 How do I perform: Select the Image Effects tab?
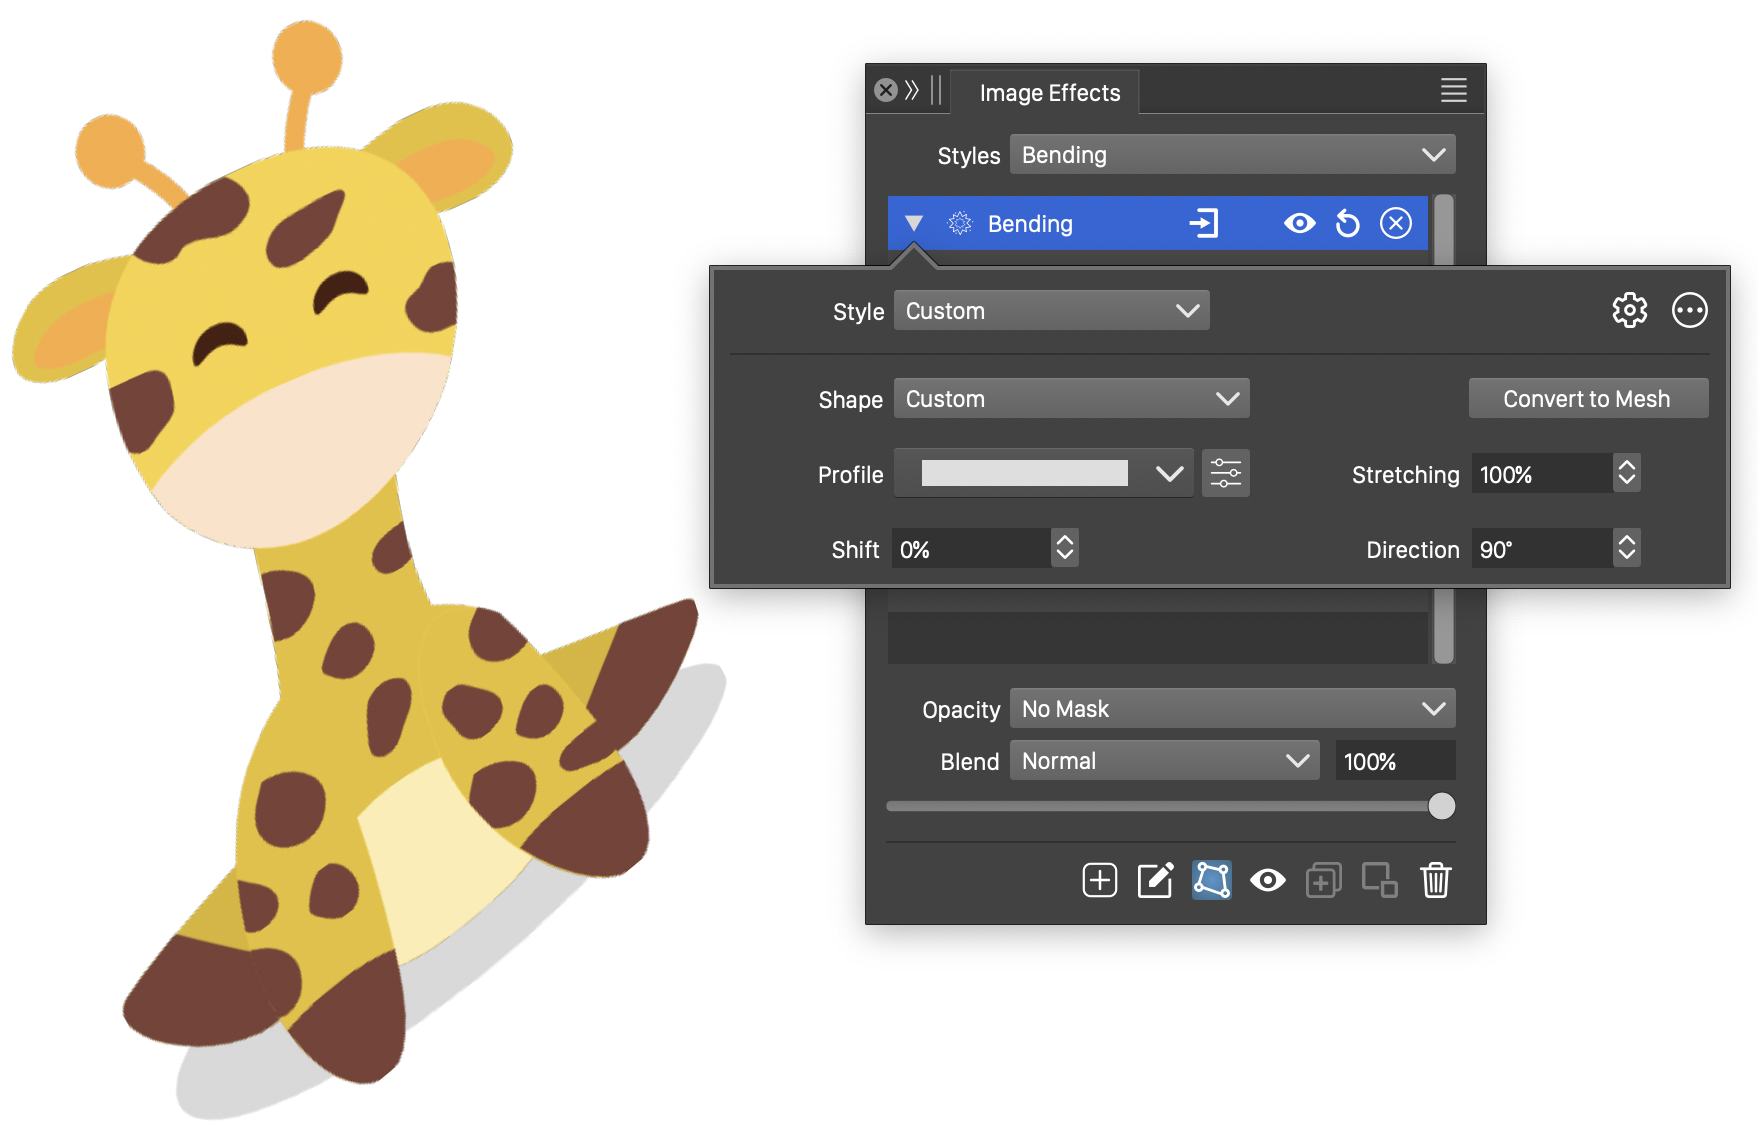click(1049, 93)
